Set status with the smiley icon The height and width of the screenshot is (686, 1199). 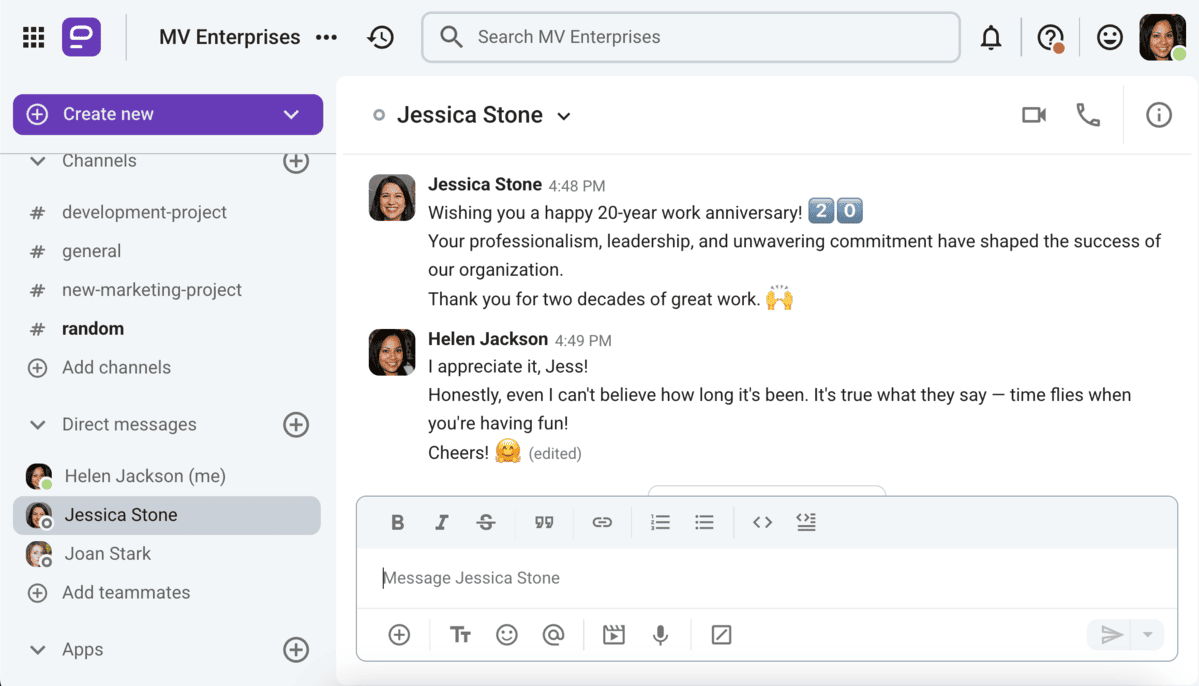coord(1110,37)
